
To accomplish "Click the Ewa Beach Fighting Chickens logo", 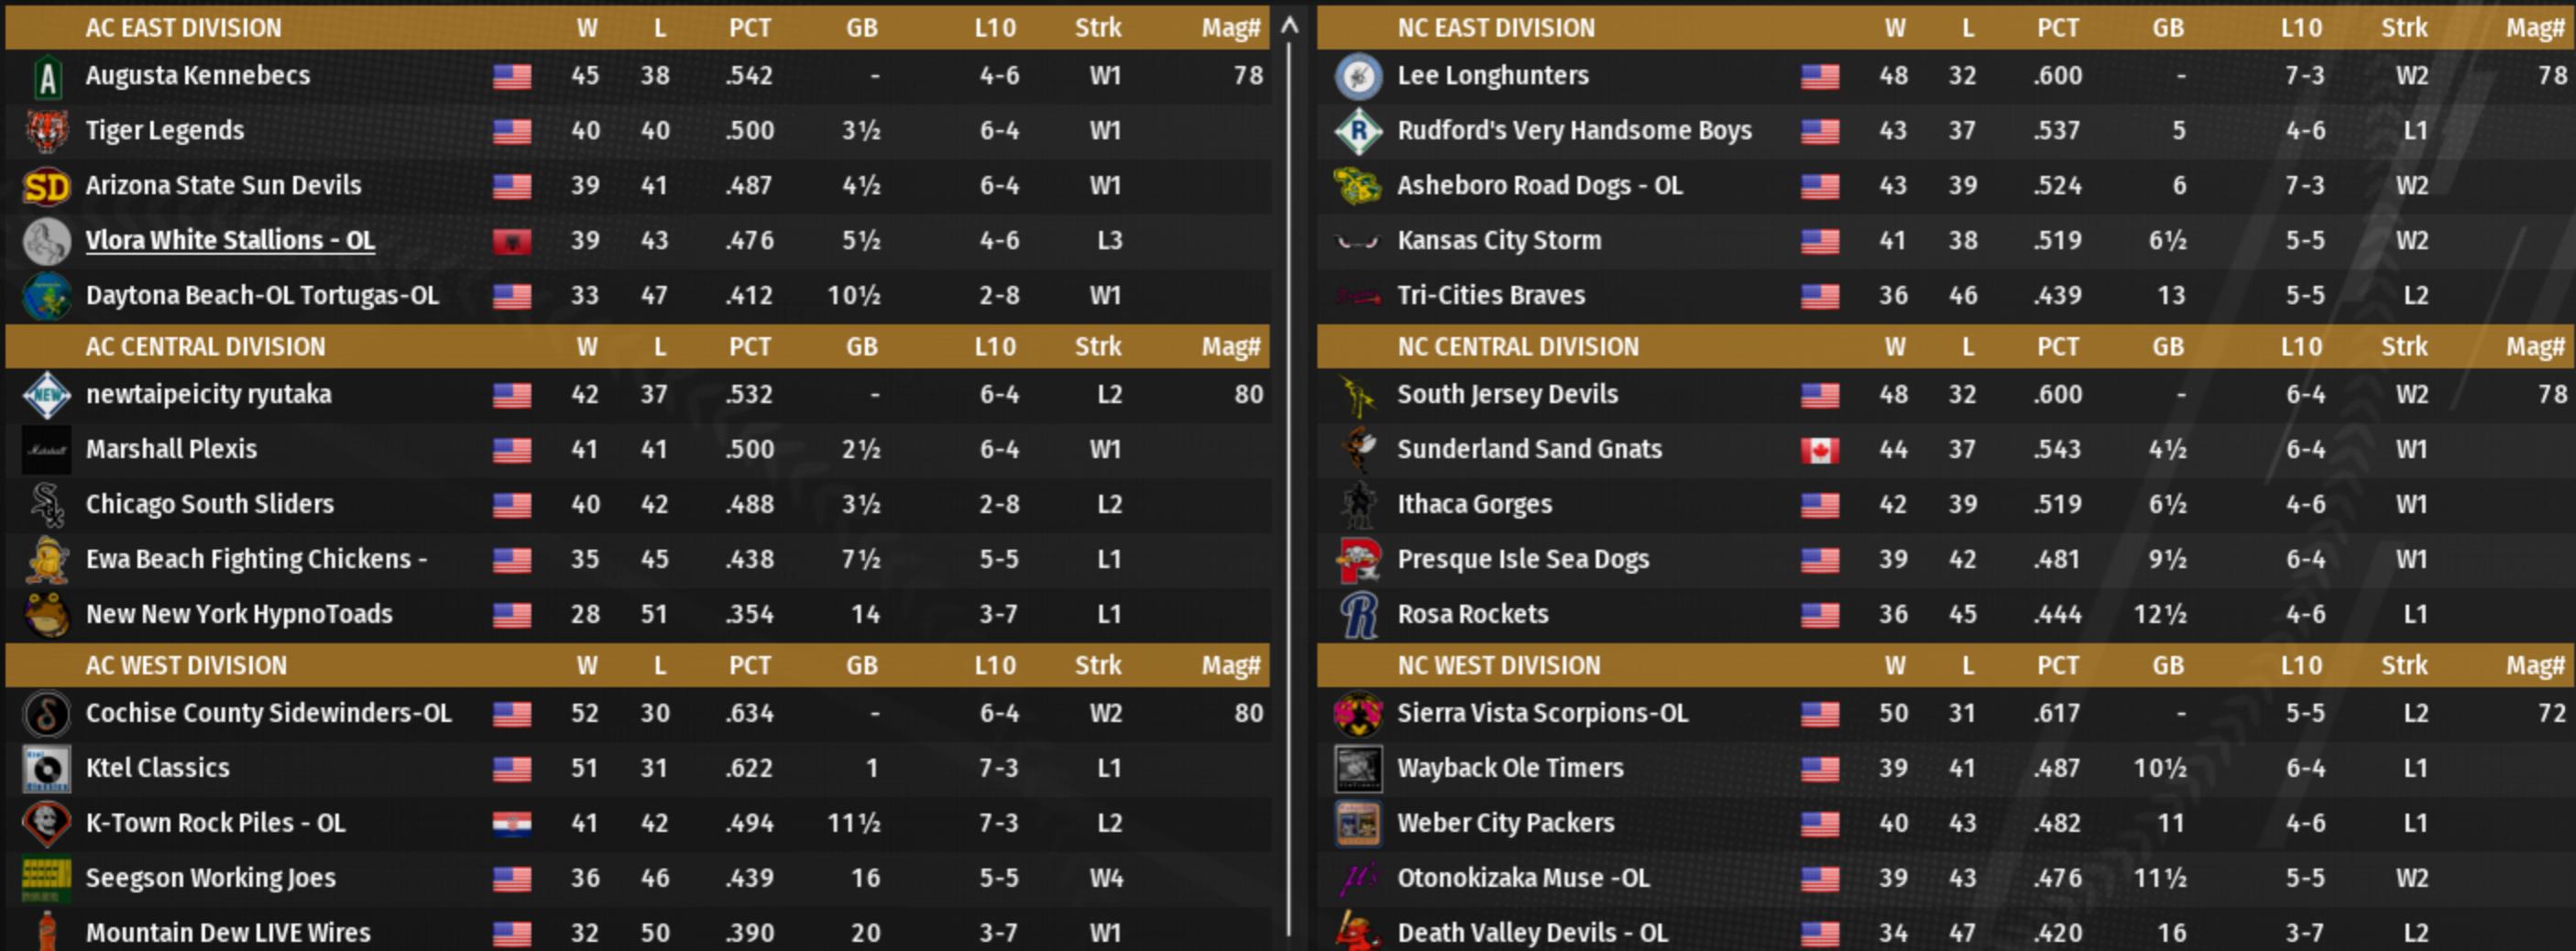I will 47,559.
